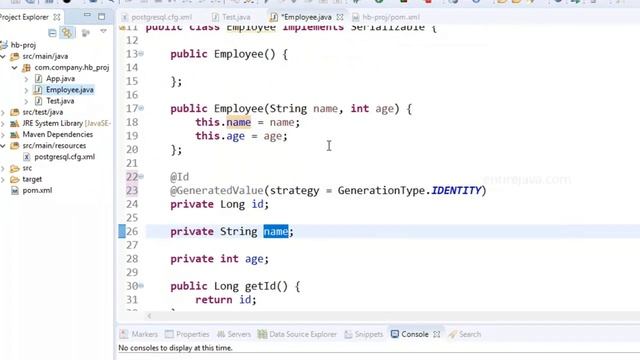Click 'No consoles to display at this time.'
Image resolution: width=640 pixels, height=360 pixels.
click(175, 348)
